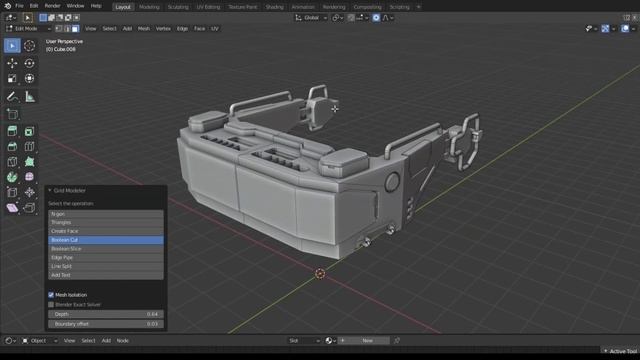Viewport: 640px width, 360px height.
Task: Open the Edit Mode dropdown
Action: tap(28, 29)
